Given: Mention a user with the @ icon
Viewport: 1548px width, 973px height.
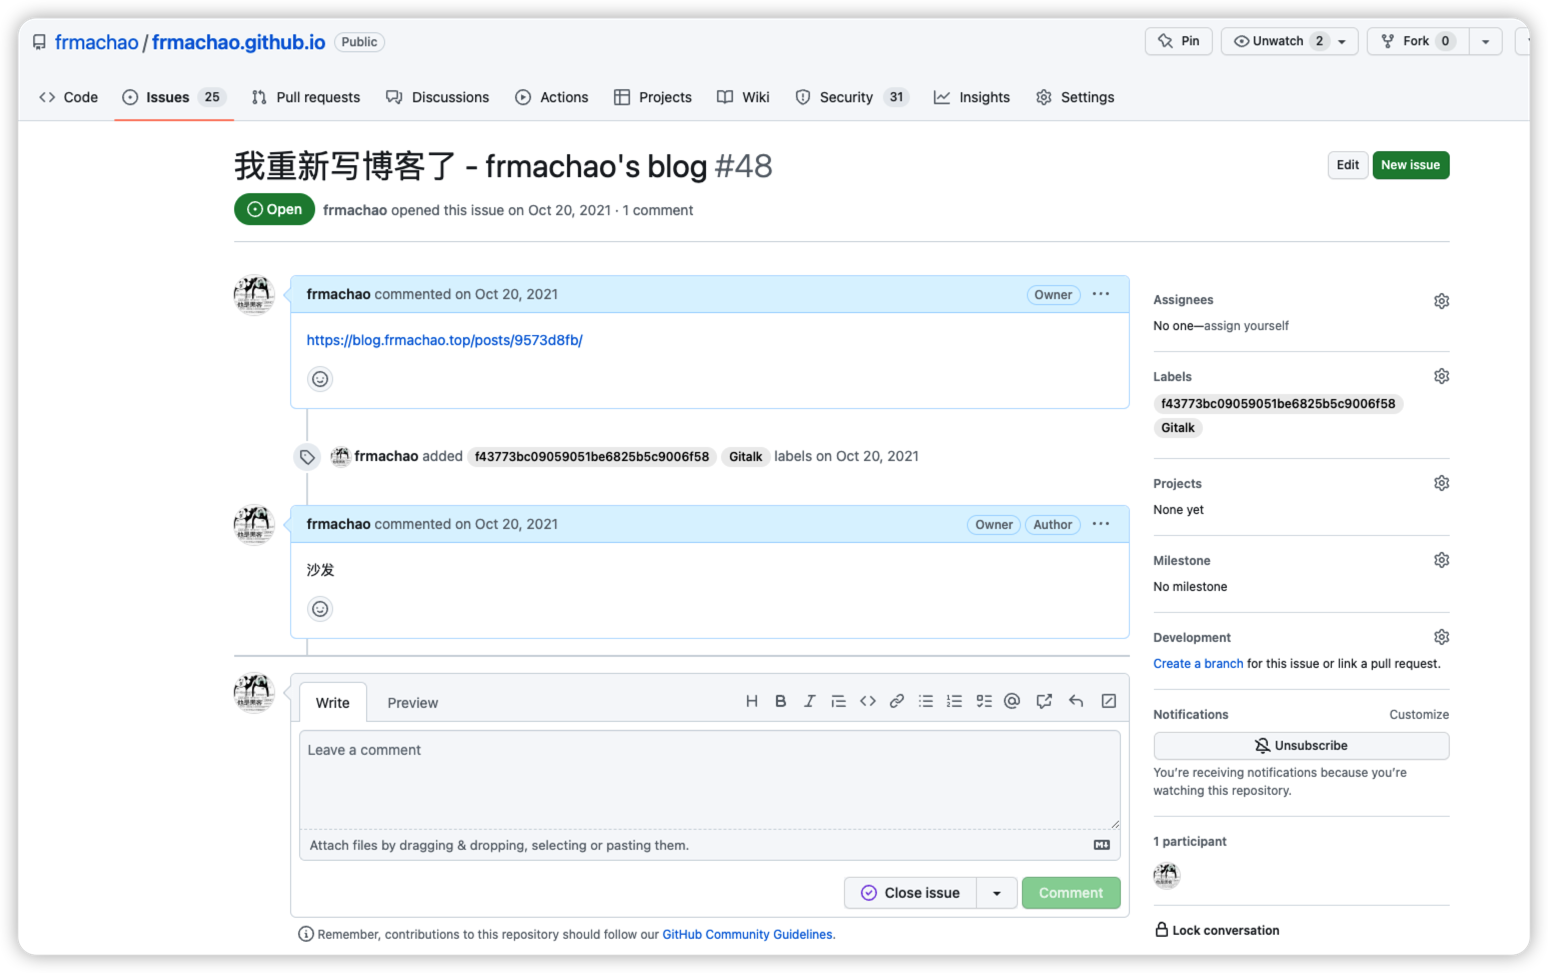Looking at the screenshot, I should tap(1012, 701).
